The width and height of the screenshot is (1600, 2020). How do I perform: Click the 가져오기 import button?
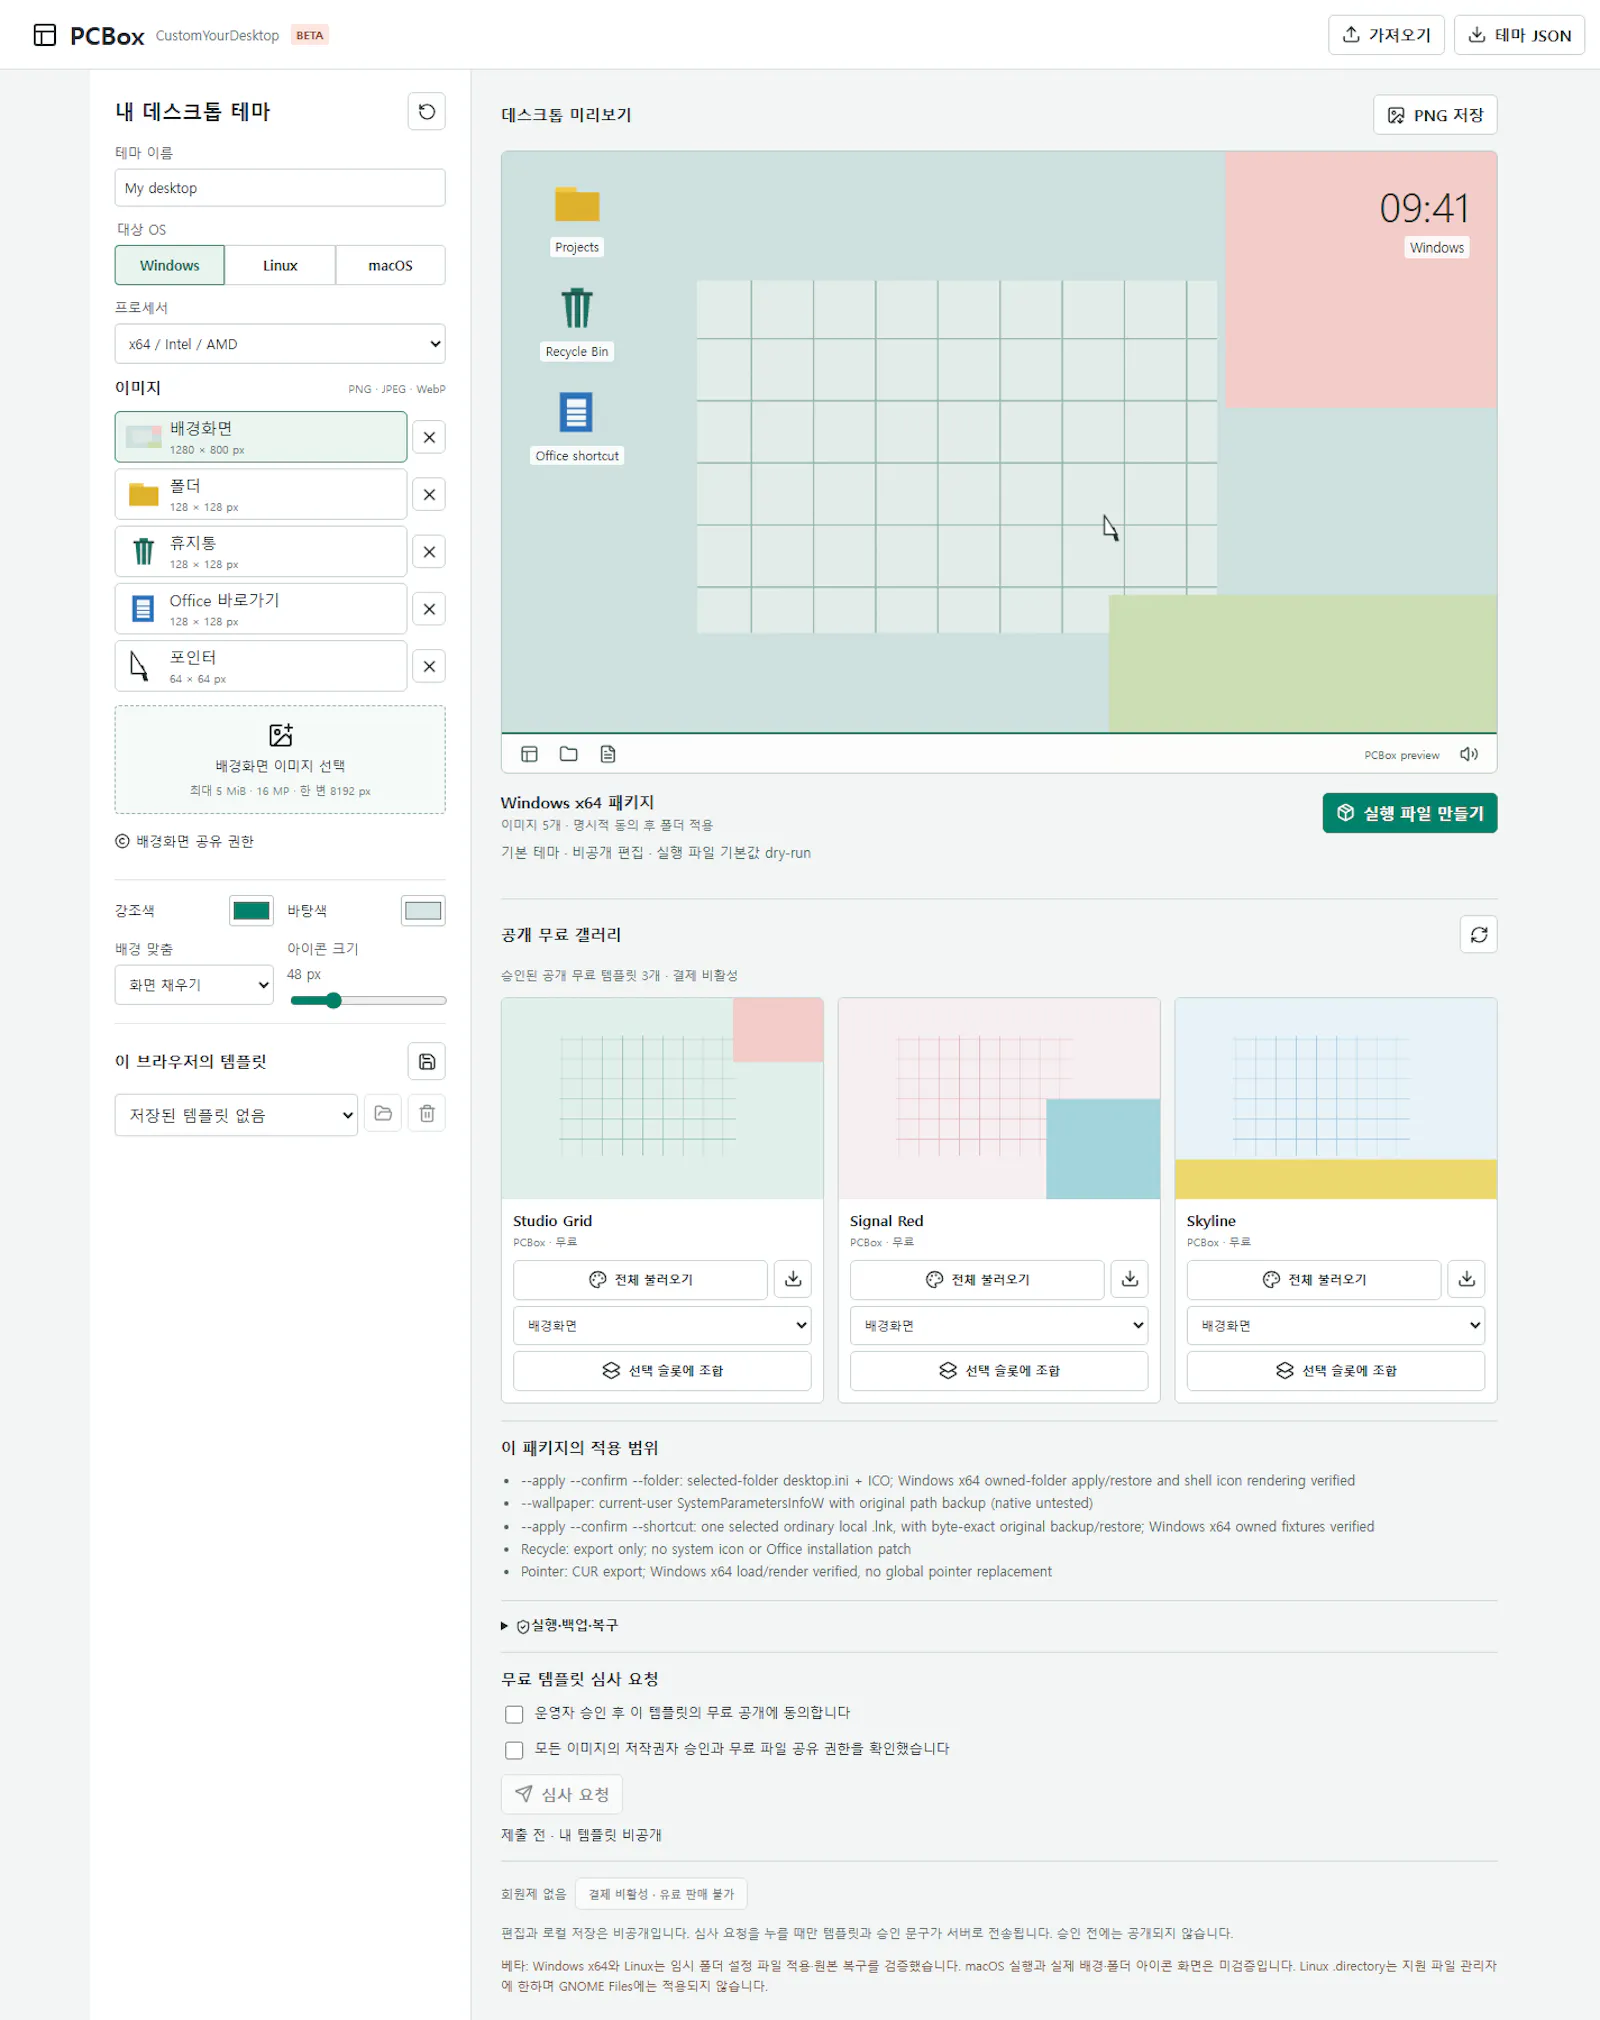click(1386, 35)
